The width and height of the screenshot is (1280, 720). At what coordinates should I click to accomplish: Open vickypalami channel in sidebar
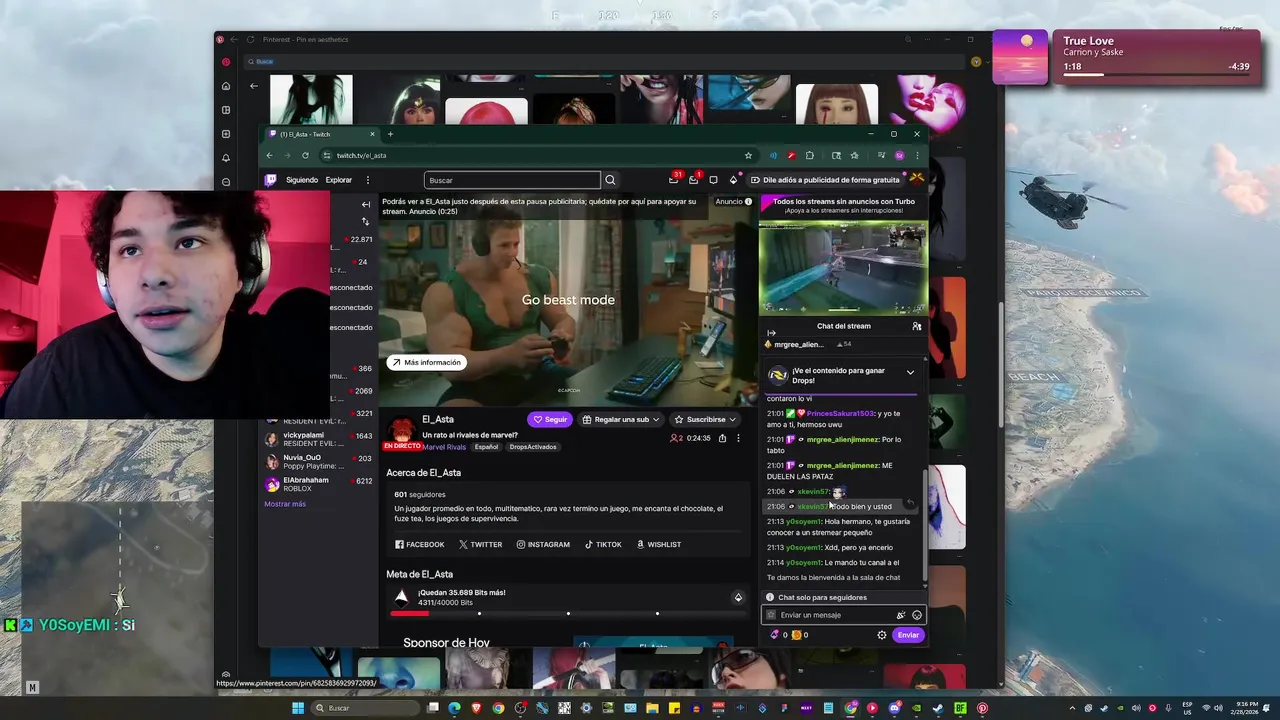[x=316, y=439]
